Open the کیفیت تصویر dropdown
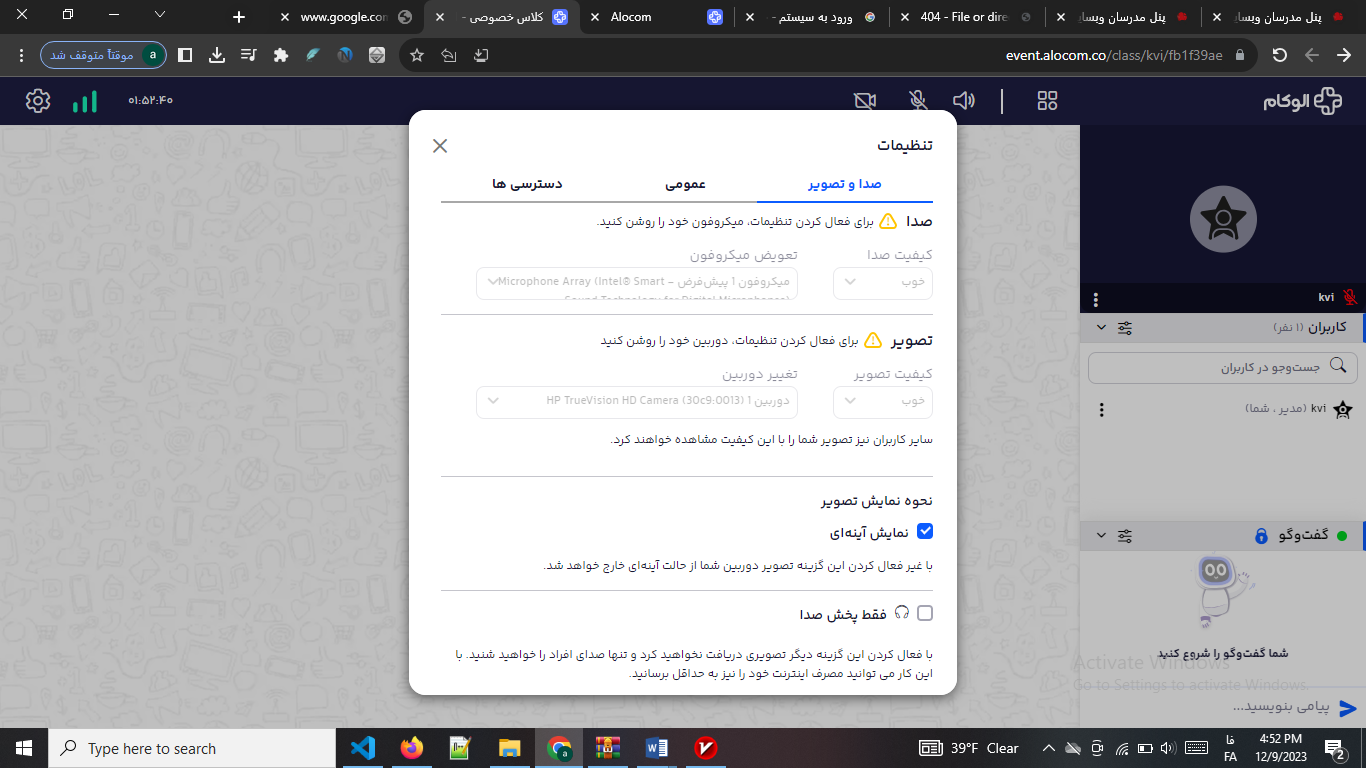The width and height of the screenshot is (1366, 768). [x=883, y=402]
